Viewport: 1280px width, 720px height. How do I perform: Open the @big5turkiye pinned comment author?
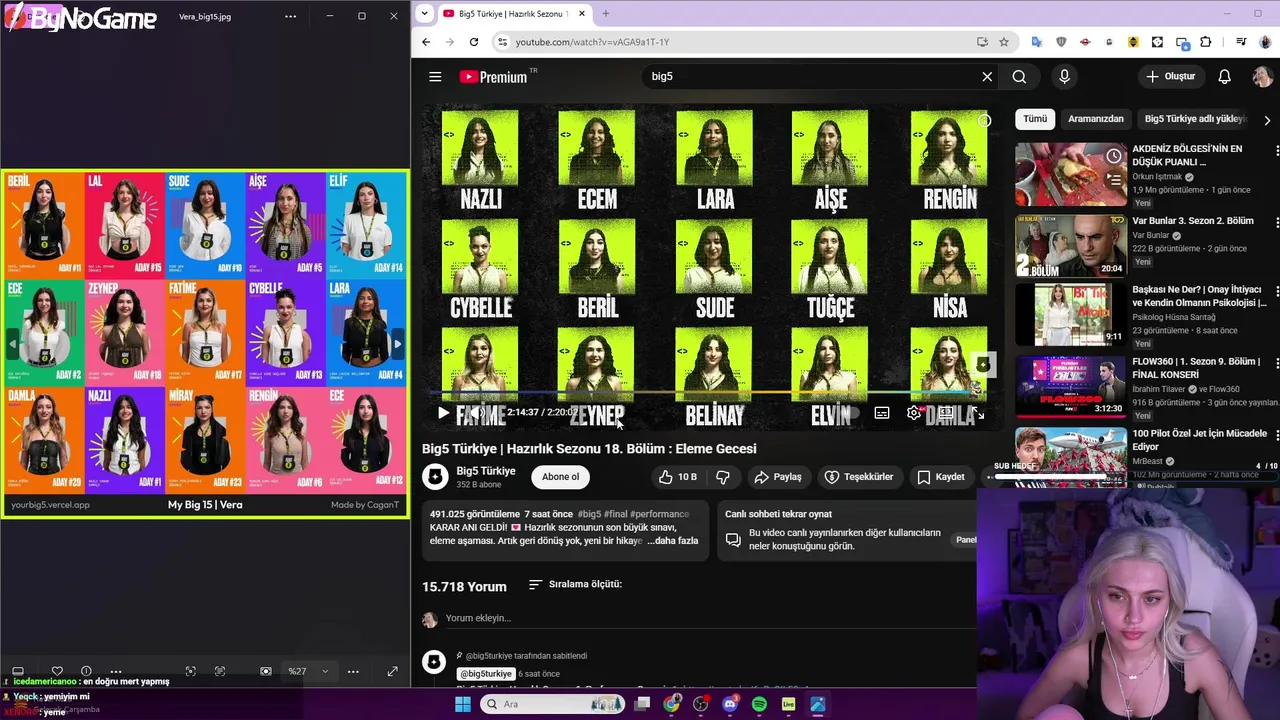486,674
